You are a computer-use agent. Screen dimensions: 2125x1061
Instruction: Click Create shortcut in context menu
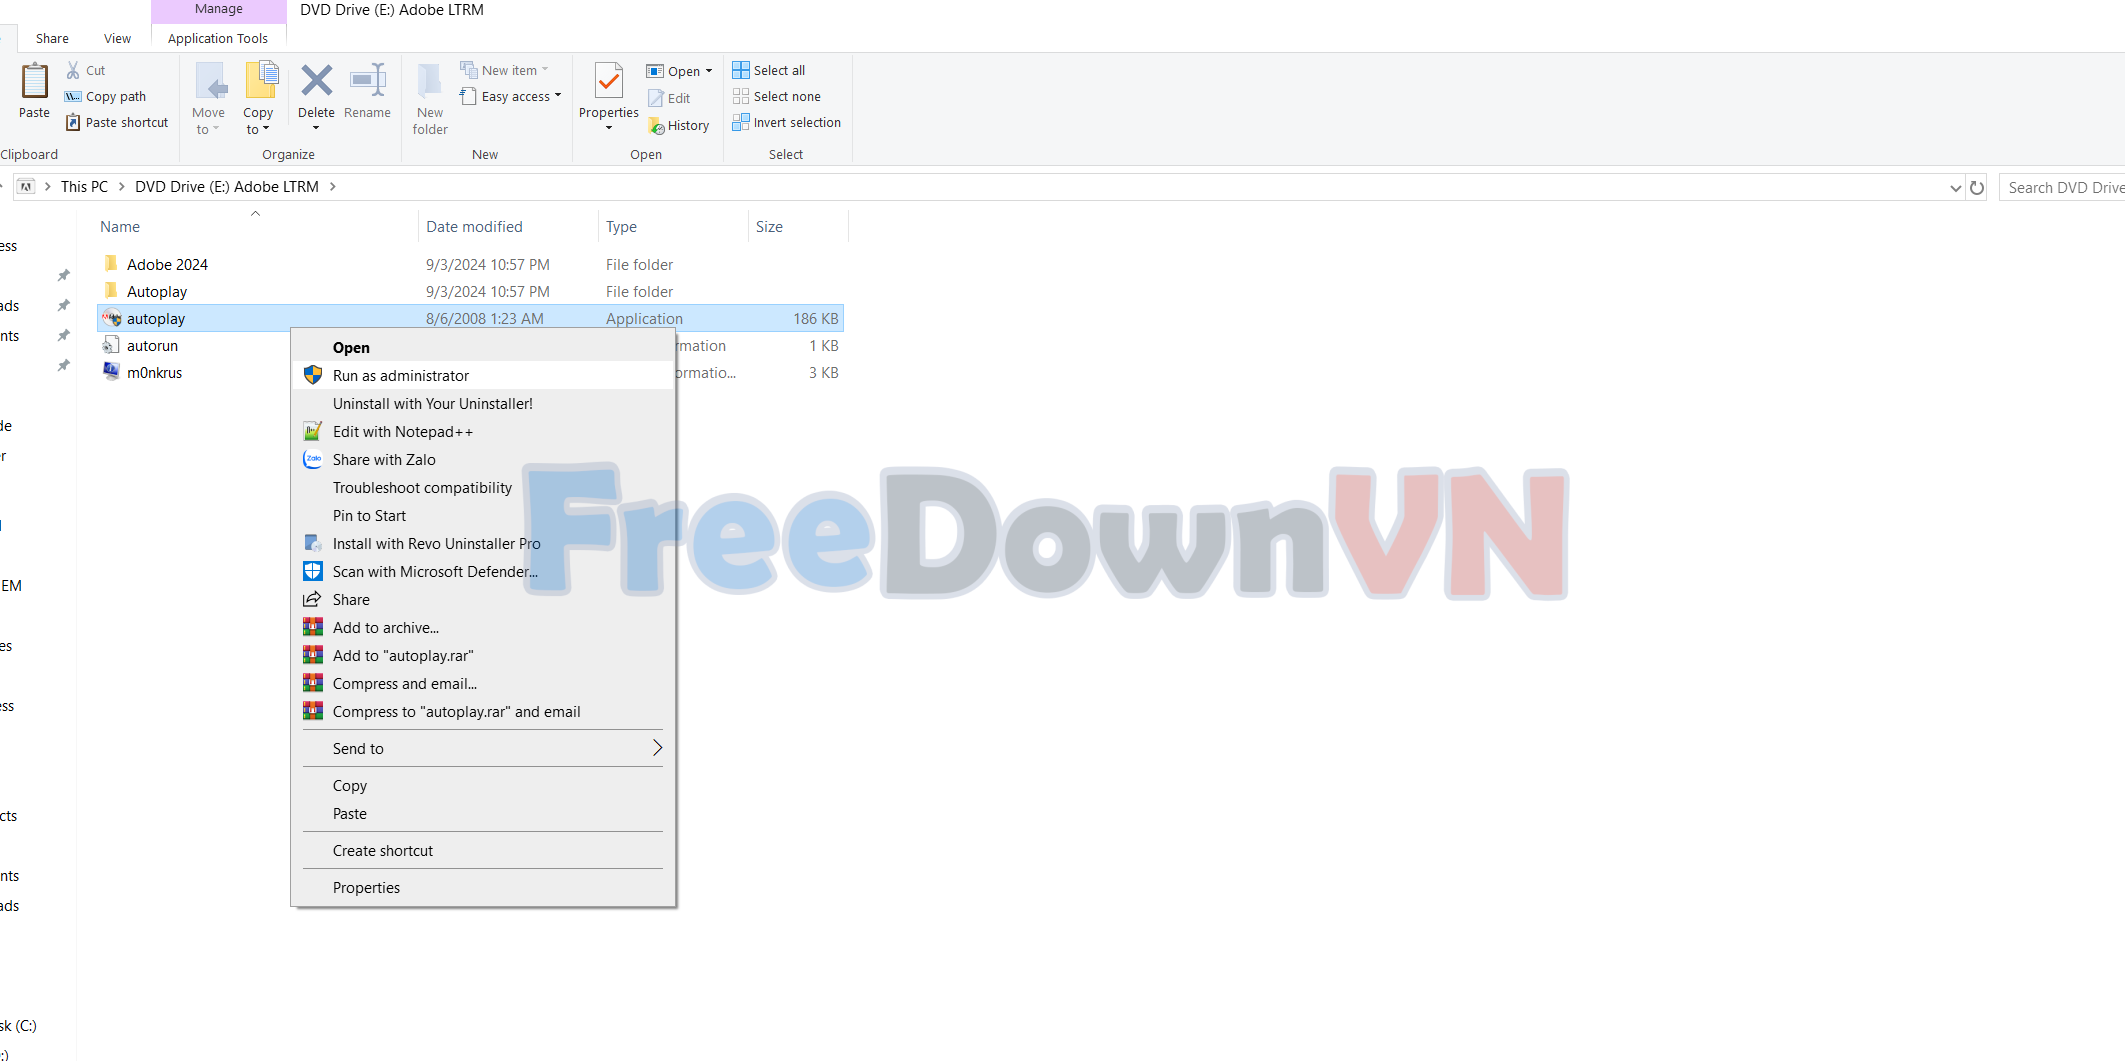point(382,850)
